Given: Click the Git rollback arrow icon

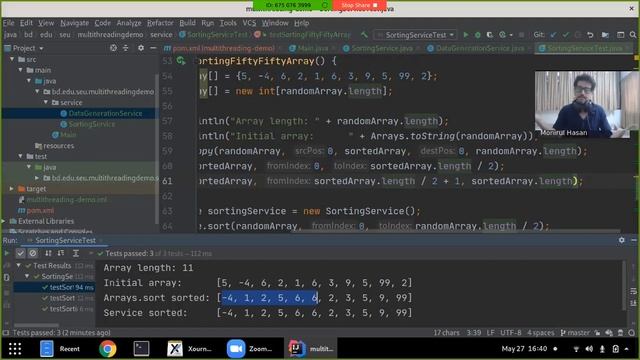Looking at the screenshot, I should point(590,35).
